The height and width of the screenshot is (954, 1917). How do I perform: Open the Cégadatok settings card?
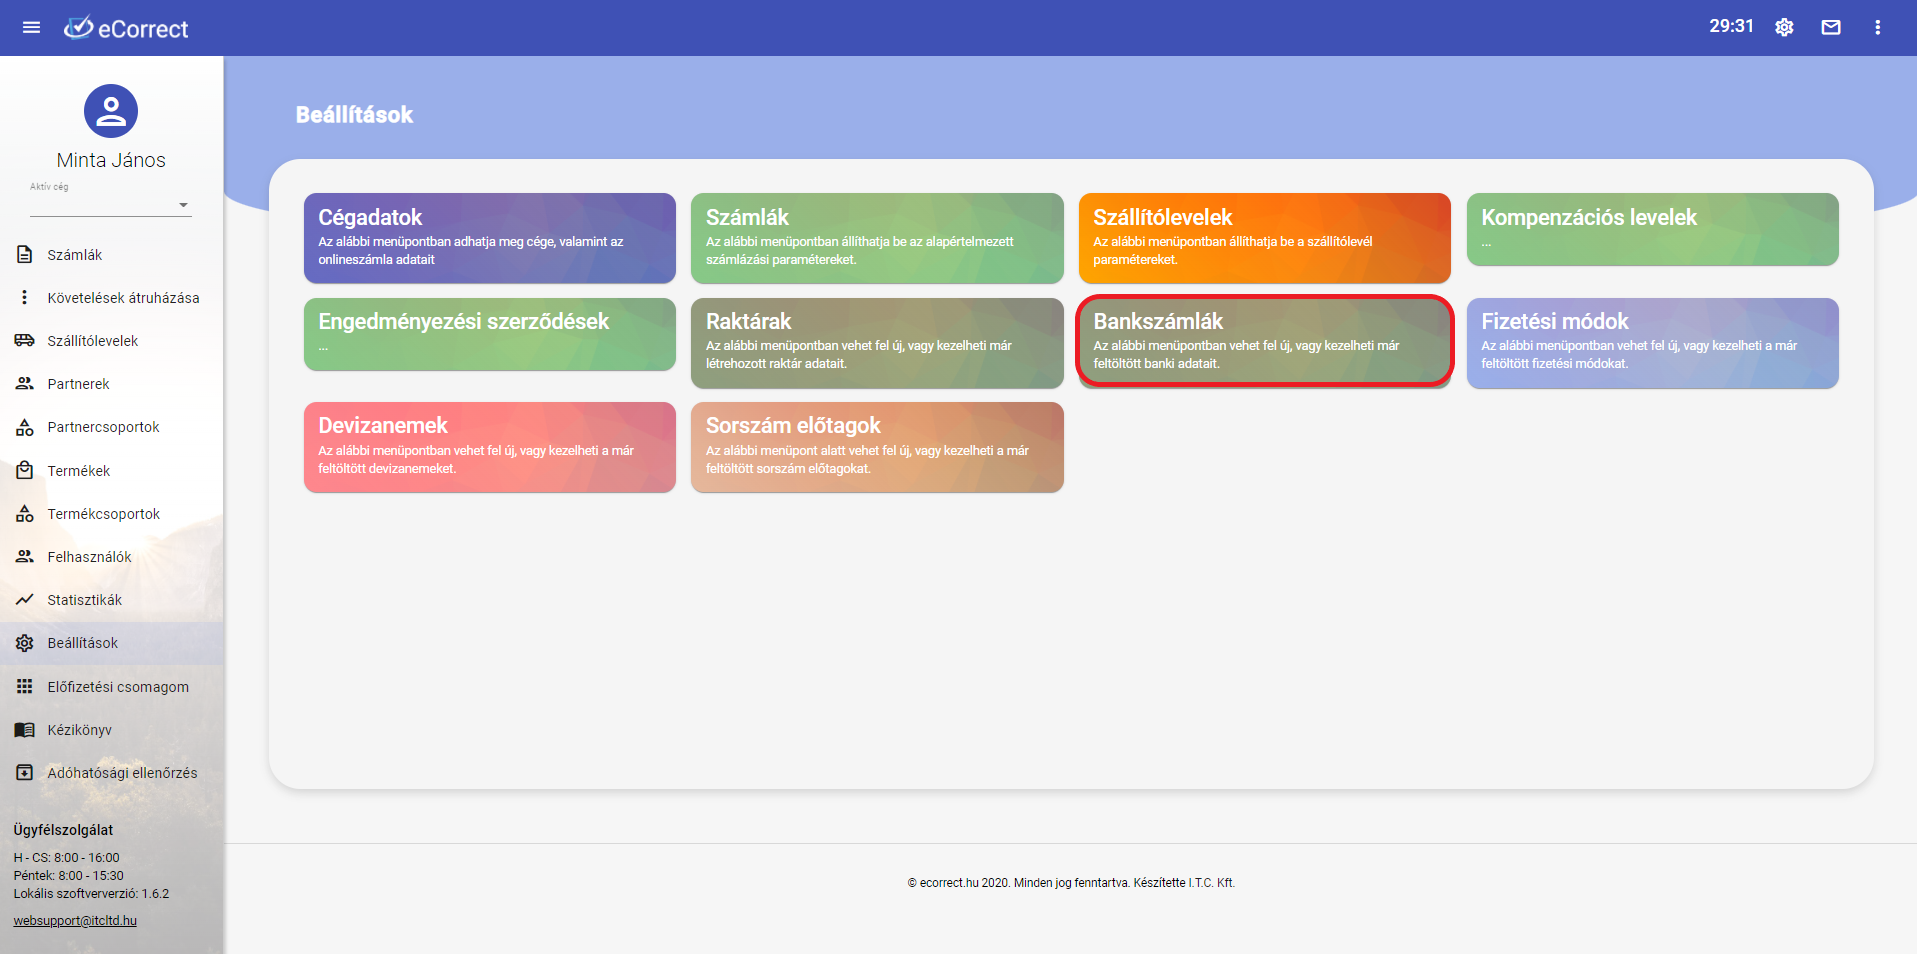[x=490, y=238]
